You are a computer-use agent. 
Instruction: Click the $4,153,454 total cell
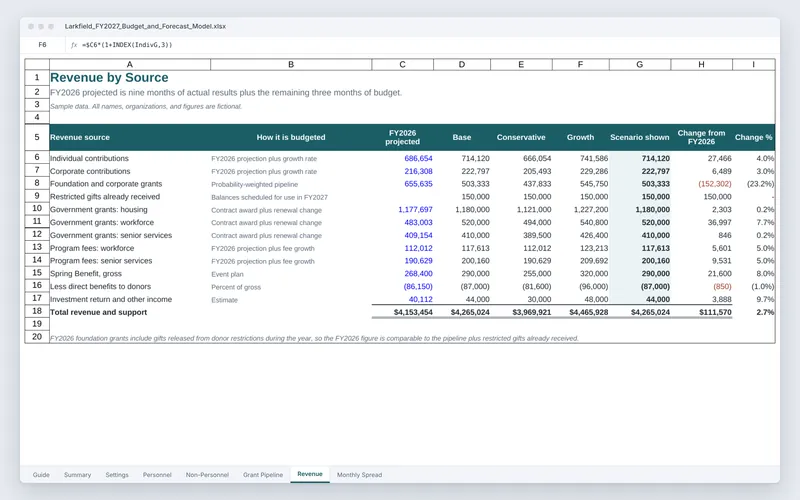pyautogui.click(x=403, y=312)
